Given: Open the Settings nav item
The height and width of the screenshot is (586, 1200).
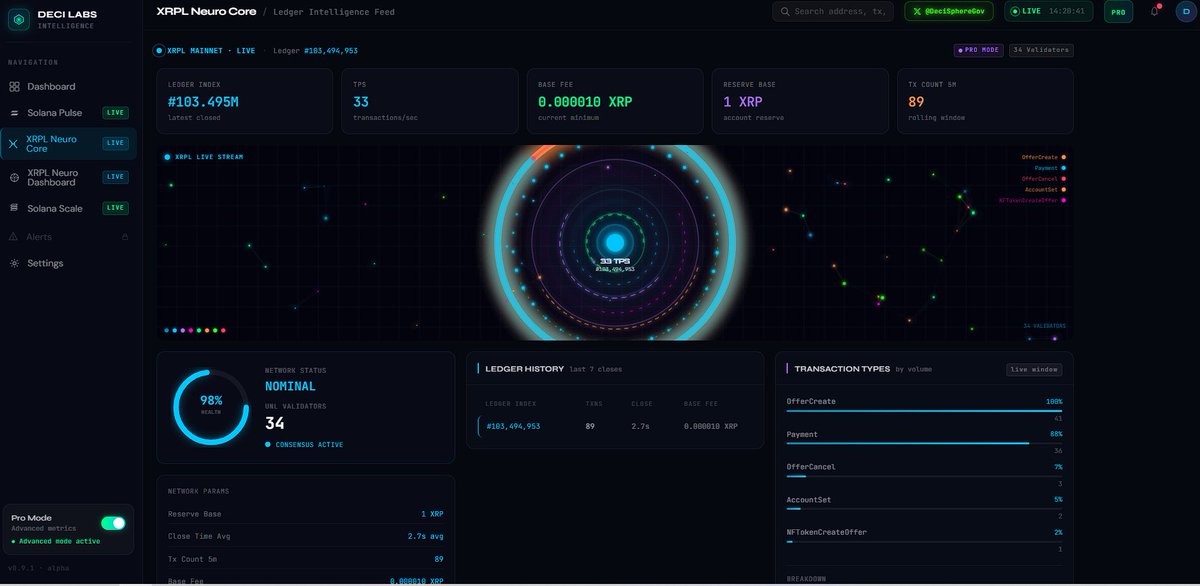Looking at the screenshot, I should (67, 263).
